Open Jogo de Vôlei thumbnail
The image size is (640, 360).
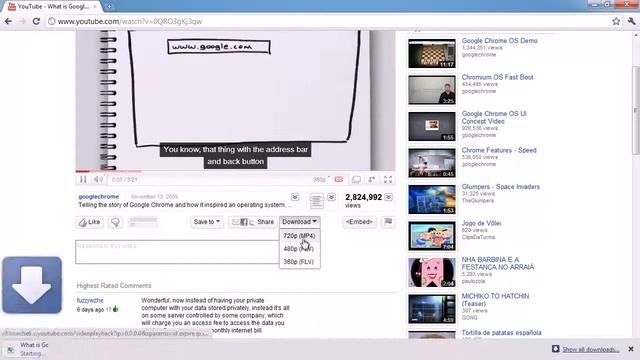point(432,236)
